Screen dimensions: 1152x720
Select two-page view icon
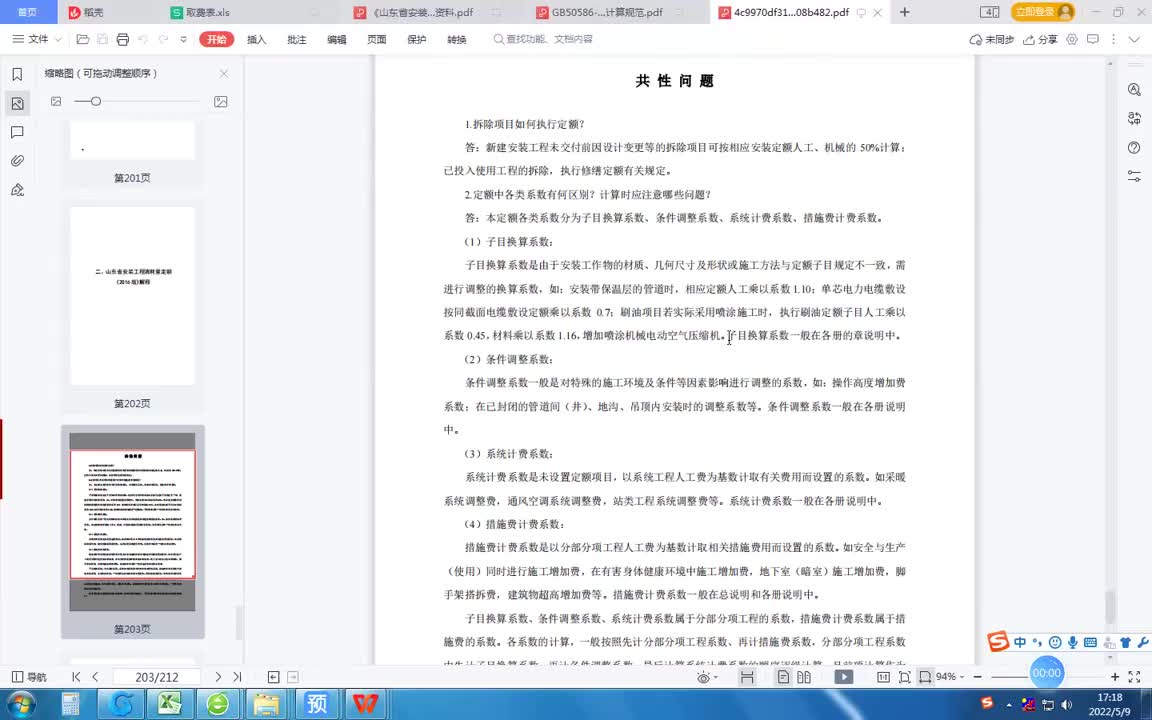click(x=804, y=677)
